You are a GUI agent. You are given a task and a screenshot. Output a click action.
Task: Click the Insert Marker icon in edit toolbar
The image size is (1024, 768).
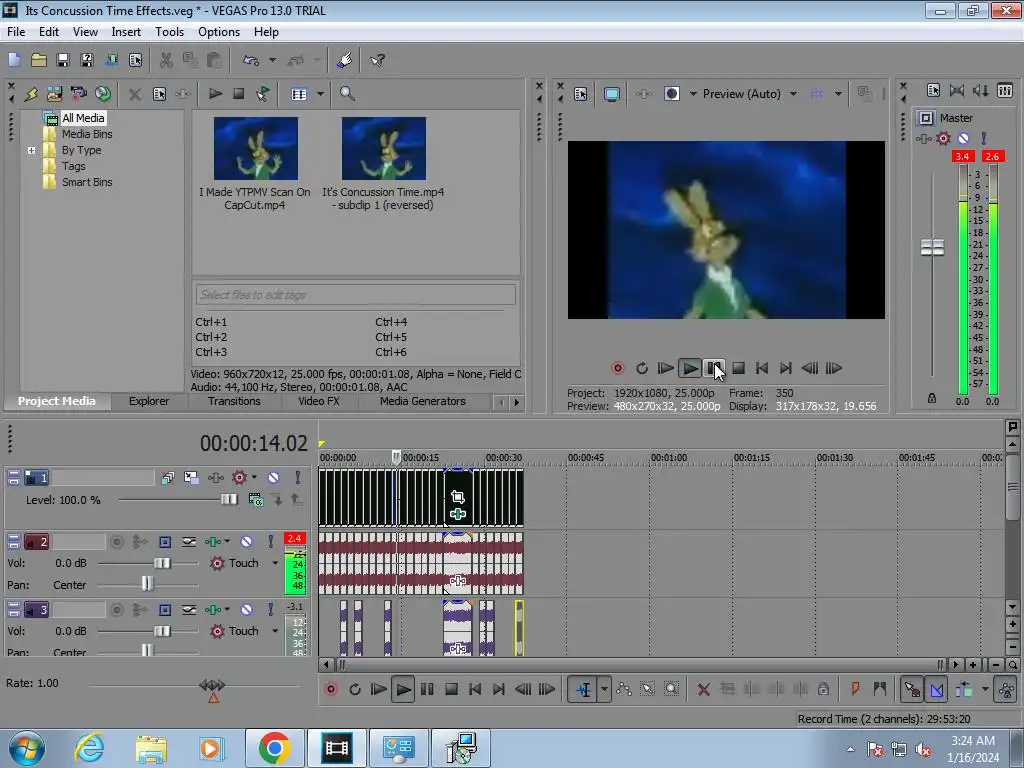click(855, 689)
